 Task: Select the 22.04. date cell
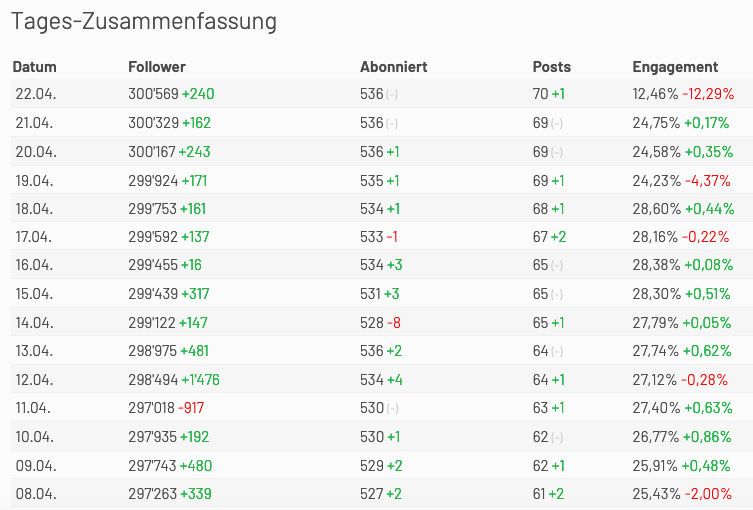36,94
